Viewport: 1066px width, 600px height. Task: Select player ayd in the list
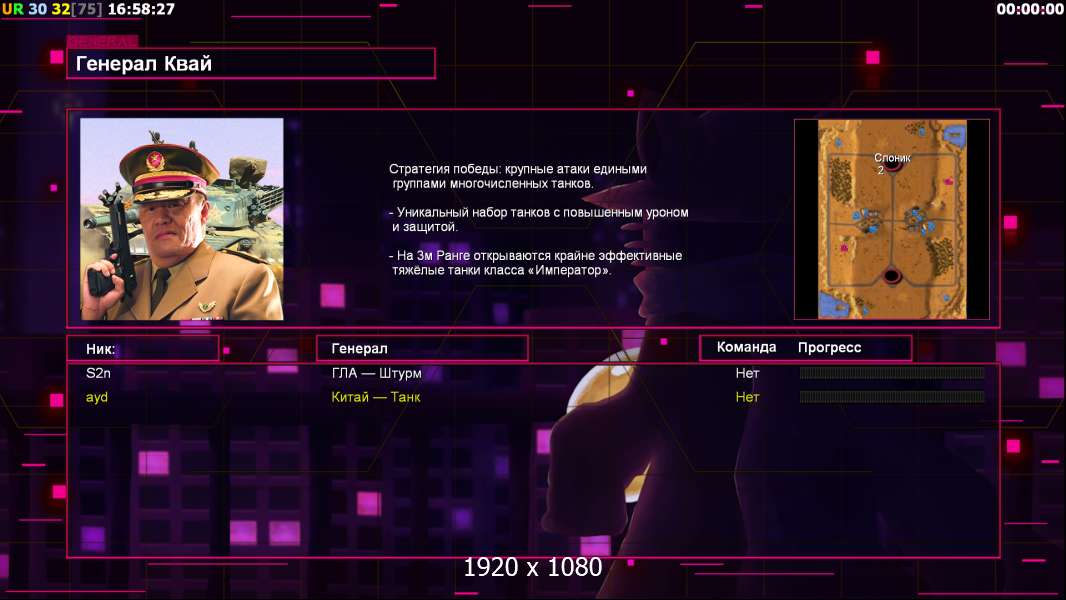coord(97,398)
